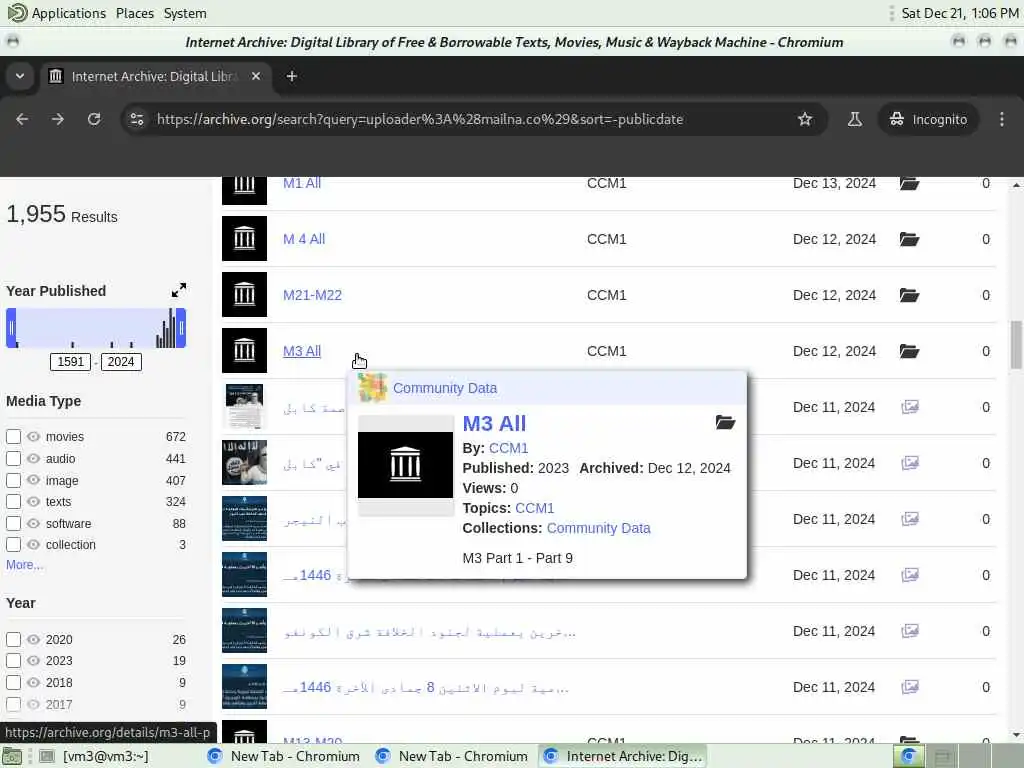Toggle eye icon next to texts
Viewport: 1024px width, 768px height.
[x=33, y=502]
